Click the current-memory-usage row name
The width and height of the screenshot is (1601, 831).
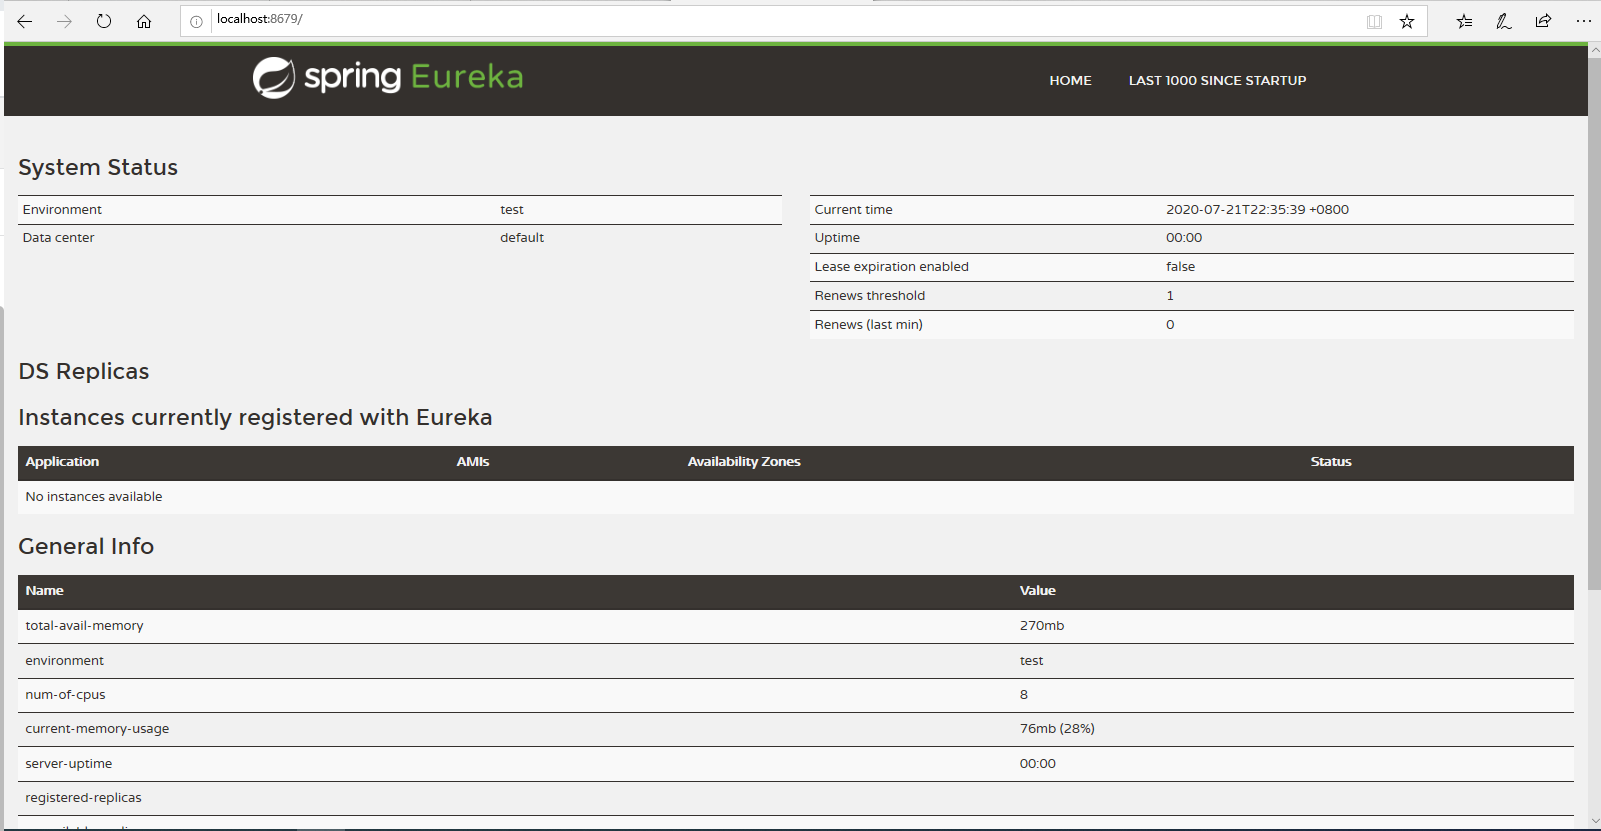coord(97,729)
